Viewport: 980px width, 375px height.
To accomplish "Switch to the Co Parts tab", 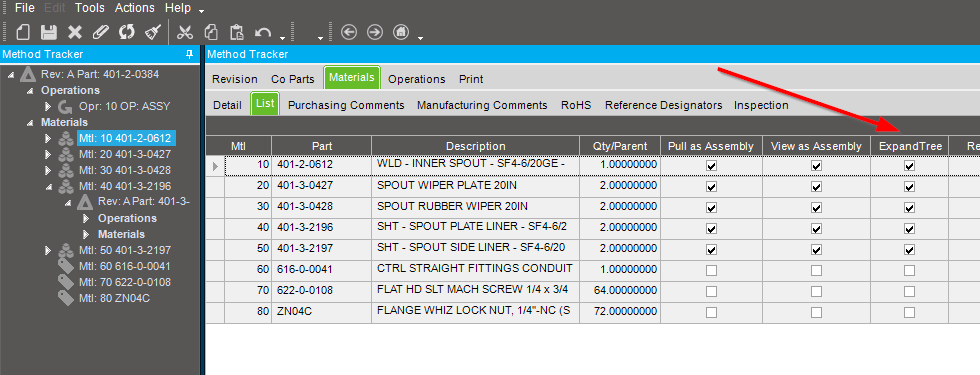I will tap(292, 79).
